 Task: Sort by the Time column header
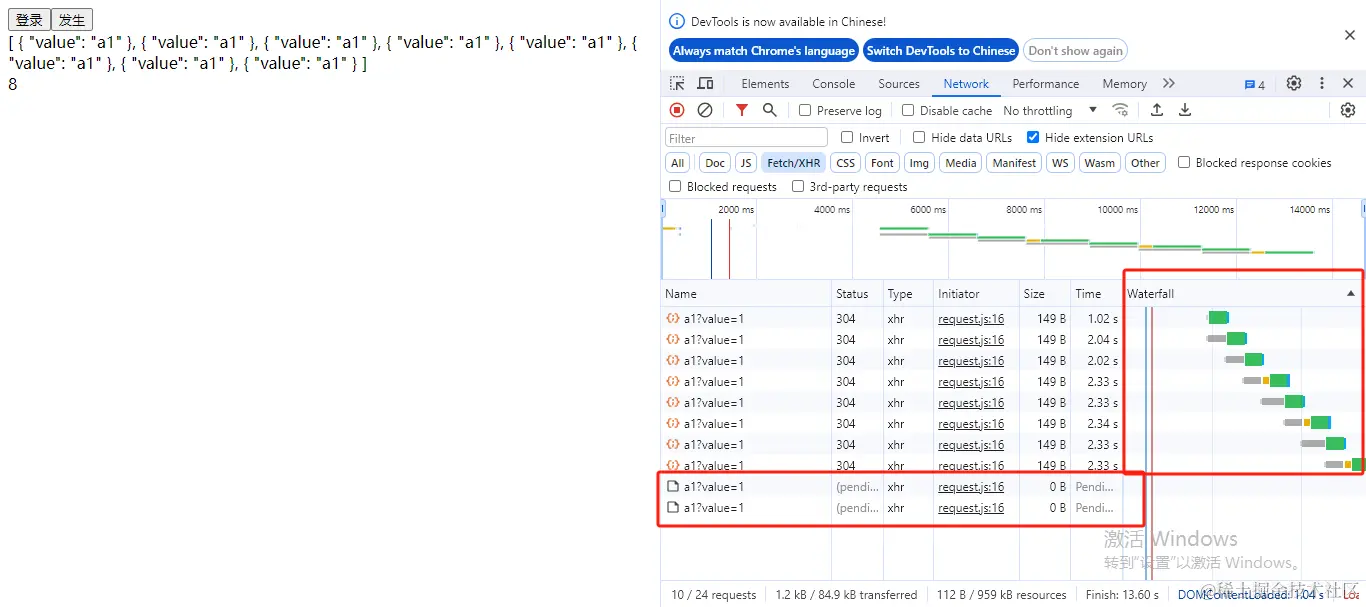1096,294
